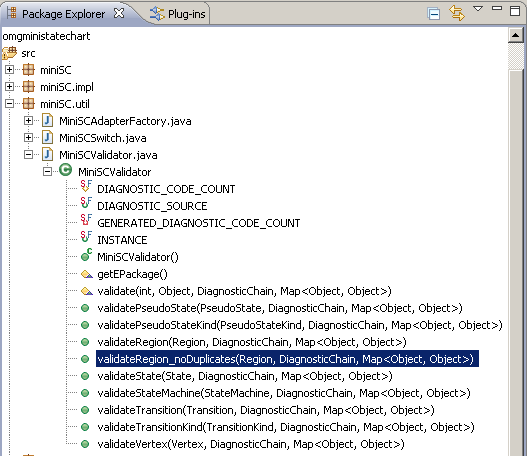Image resolution: width=527 pixels, height=456 pixels.
Task: Select the src source folder icon
Action: pos(9,53)
